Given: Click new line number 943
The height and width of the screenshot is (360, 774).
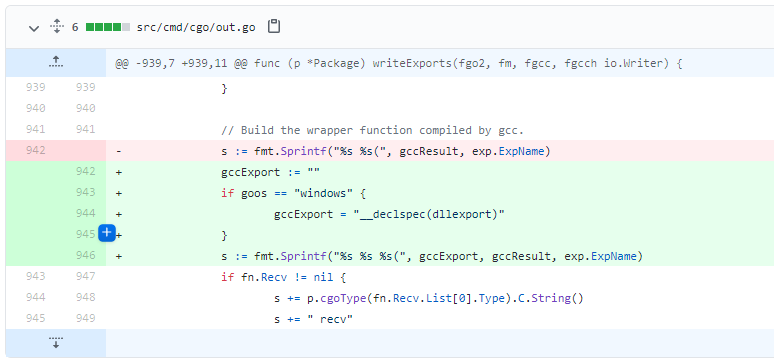Looking at the screenshot, I should [85, 192].
